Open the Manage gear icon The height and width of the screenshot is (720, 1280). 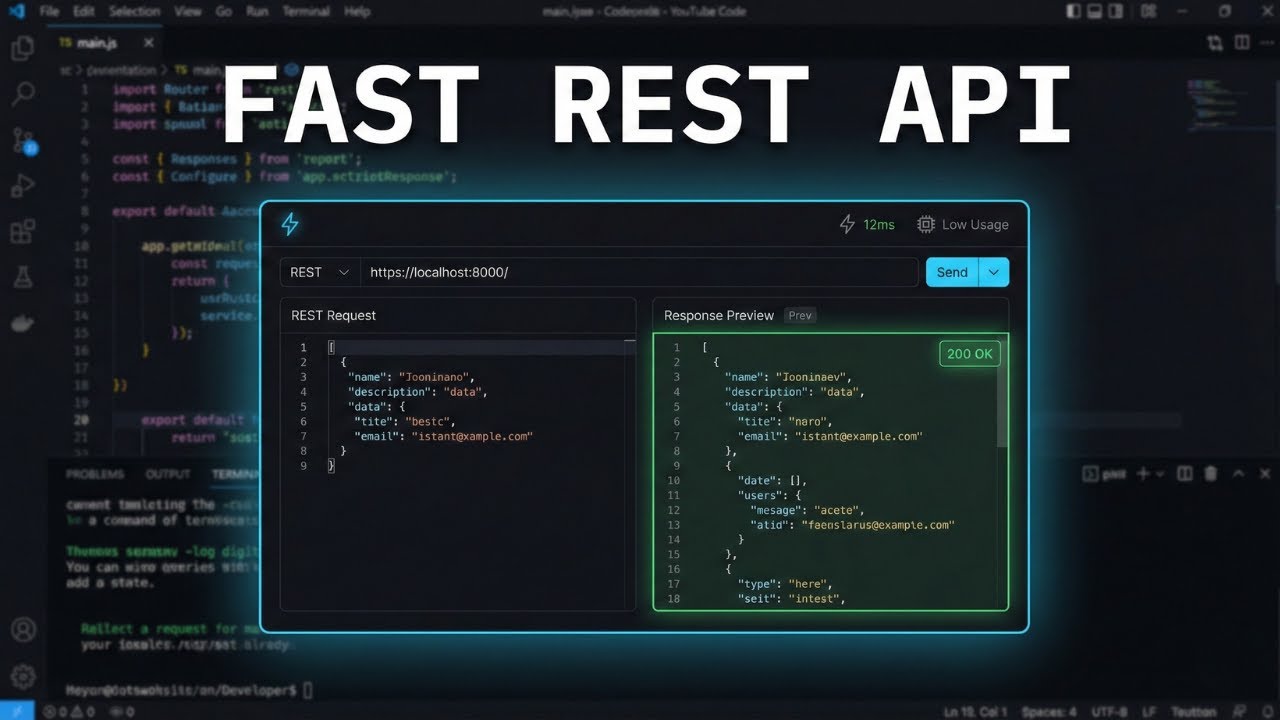[22, 676]
